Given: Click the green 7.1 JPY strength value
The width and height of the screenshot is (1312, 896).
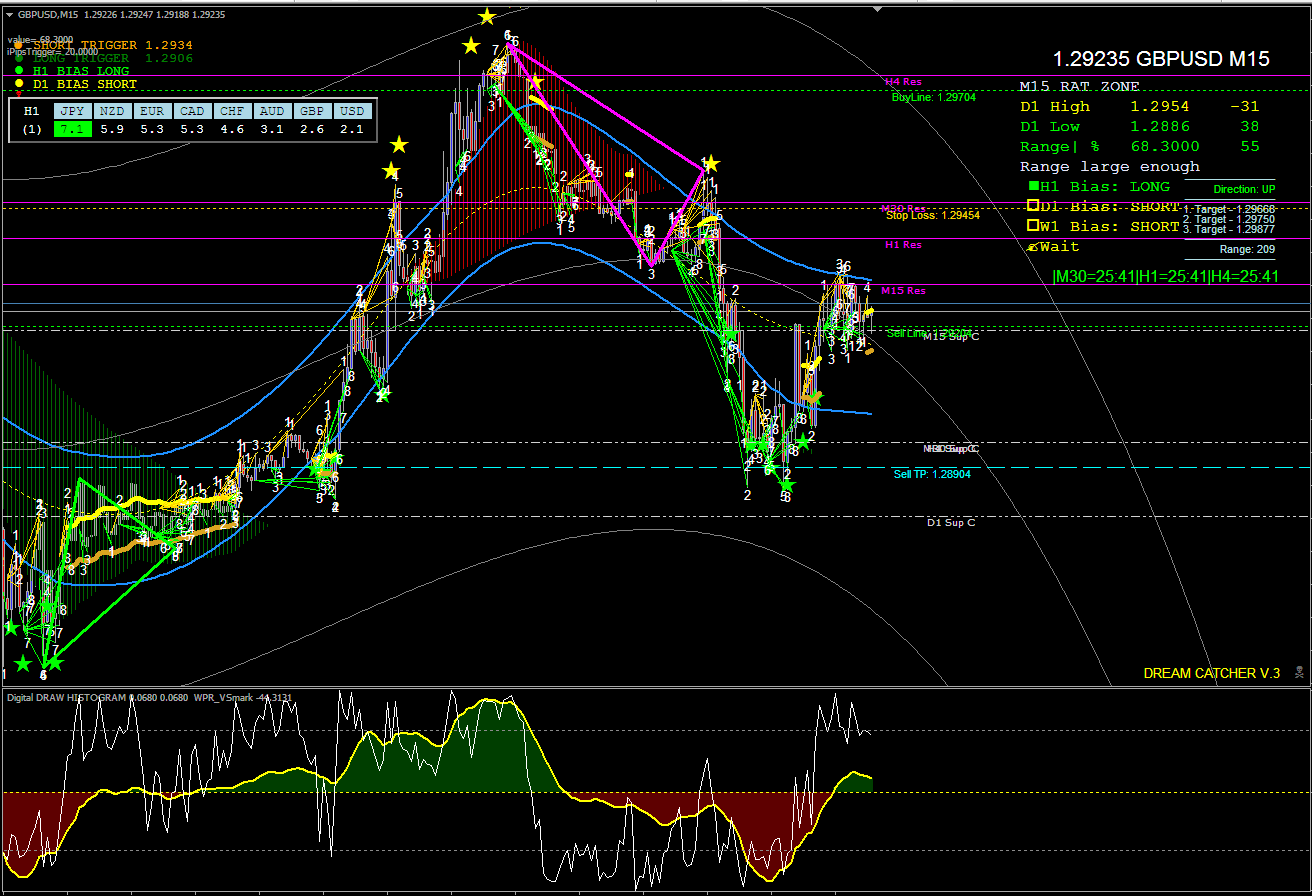Looking at the screenshot, I should [71, 129].
